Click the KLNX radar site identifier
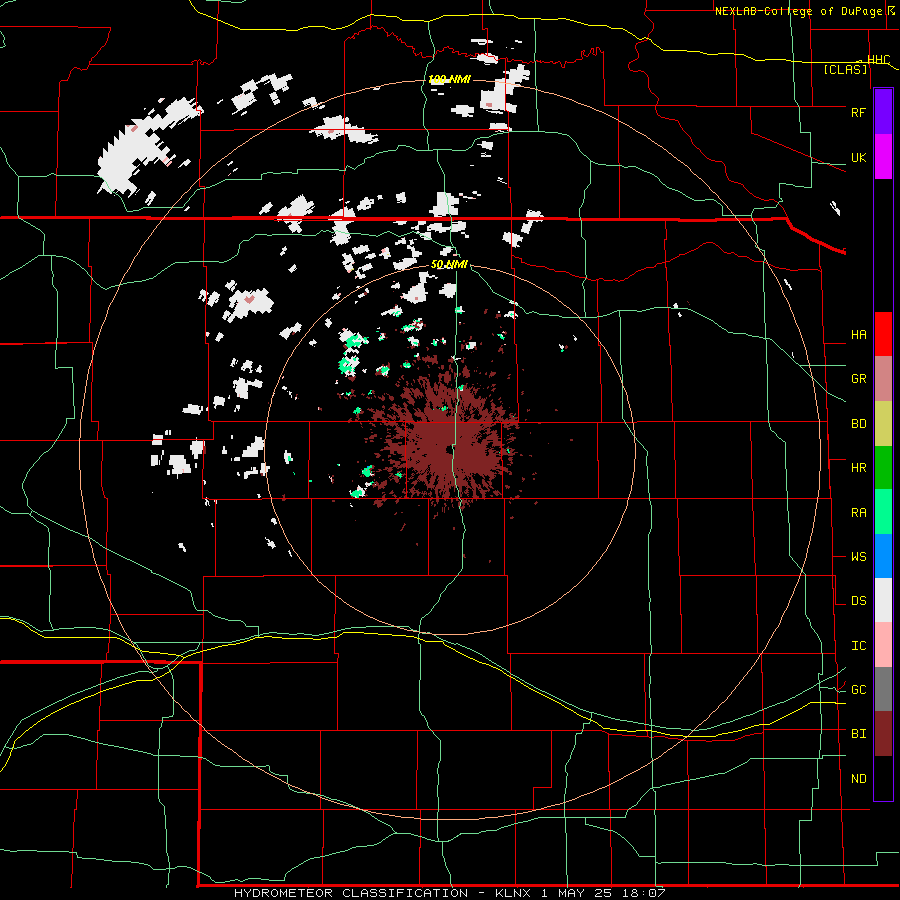This screenshot has height=900, width=900. pos(513,893)
